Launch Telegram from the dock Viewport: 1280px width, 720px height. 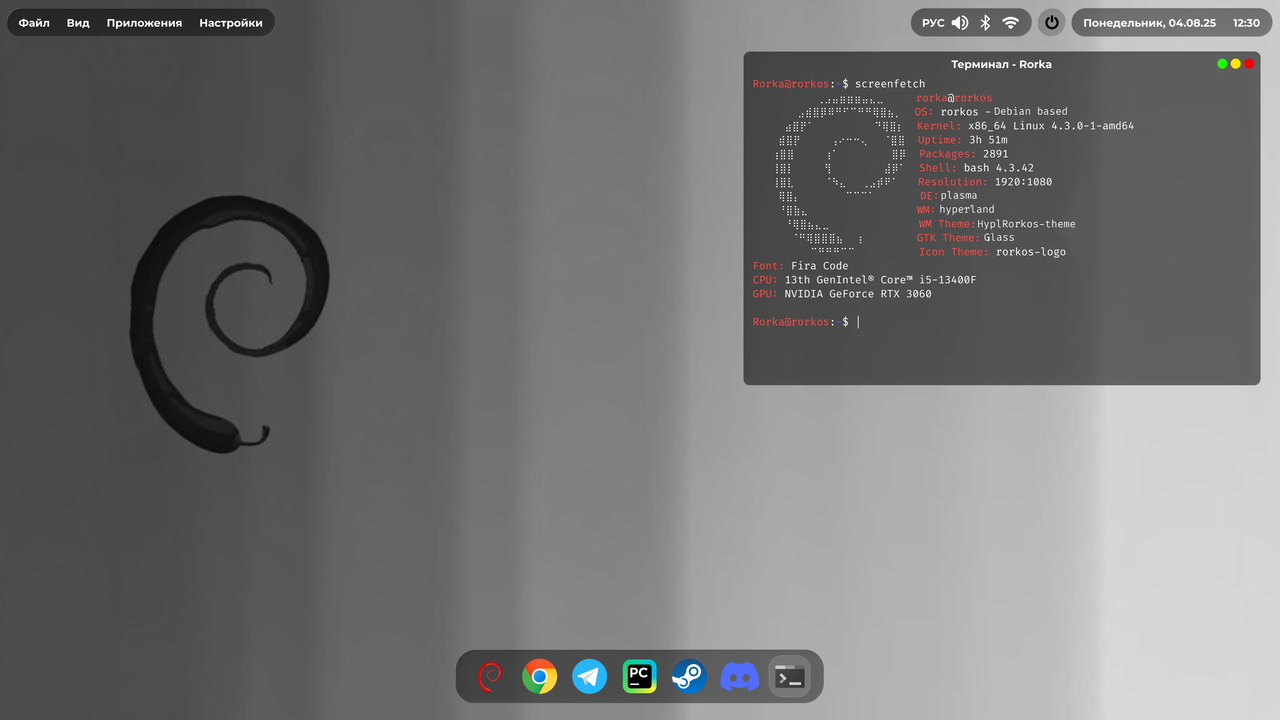coord(590,677)
